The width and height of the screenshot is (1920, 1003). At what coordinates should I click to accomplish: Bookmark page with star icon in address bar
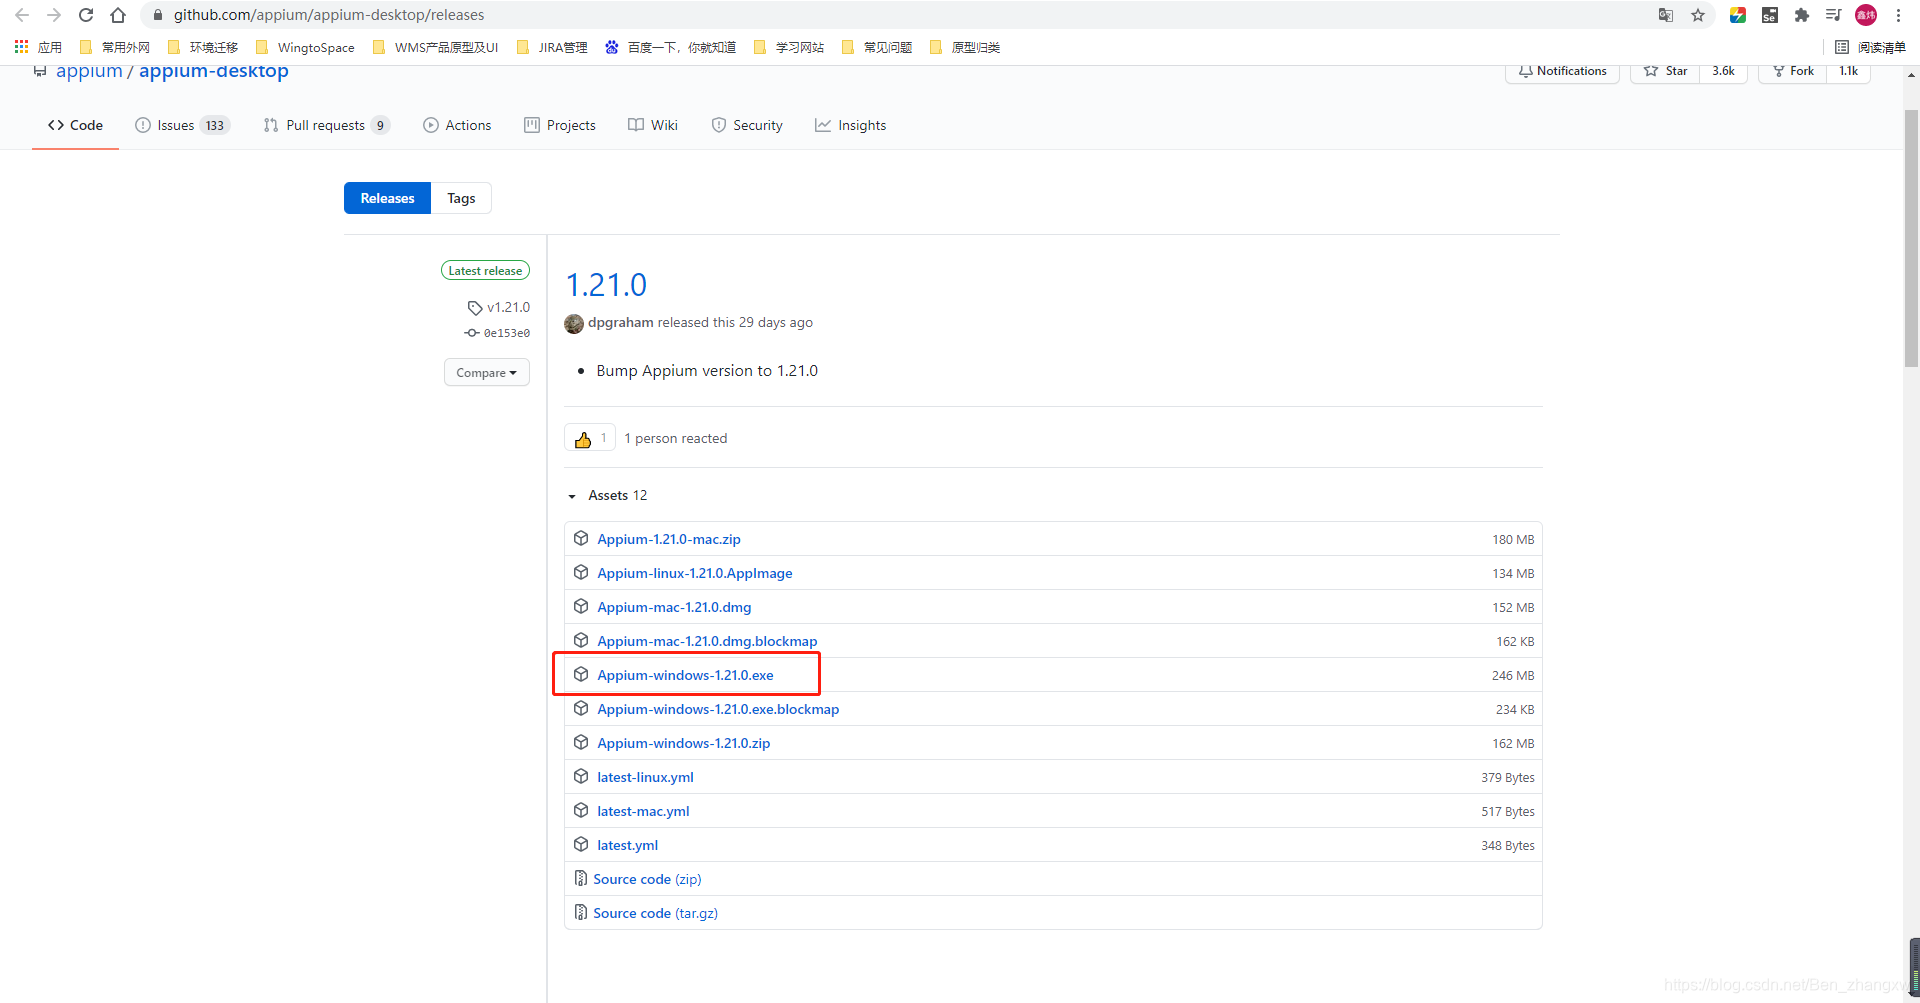(x=1698, y=15)
